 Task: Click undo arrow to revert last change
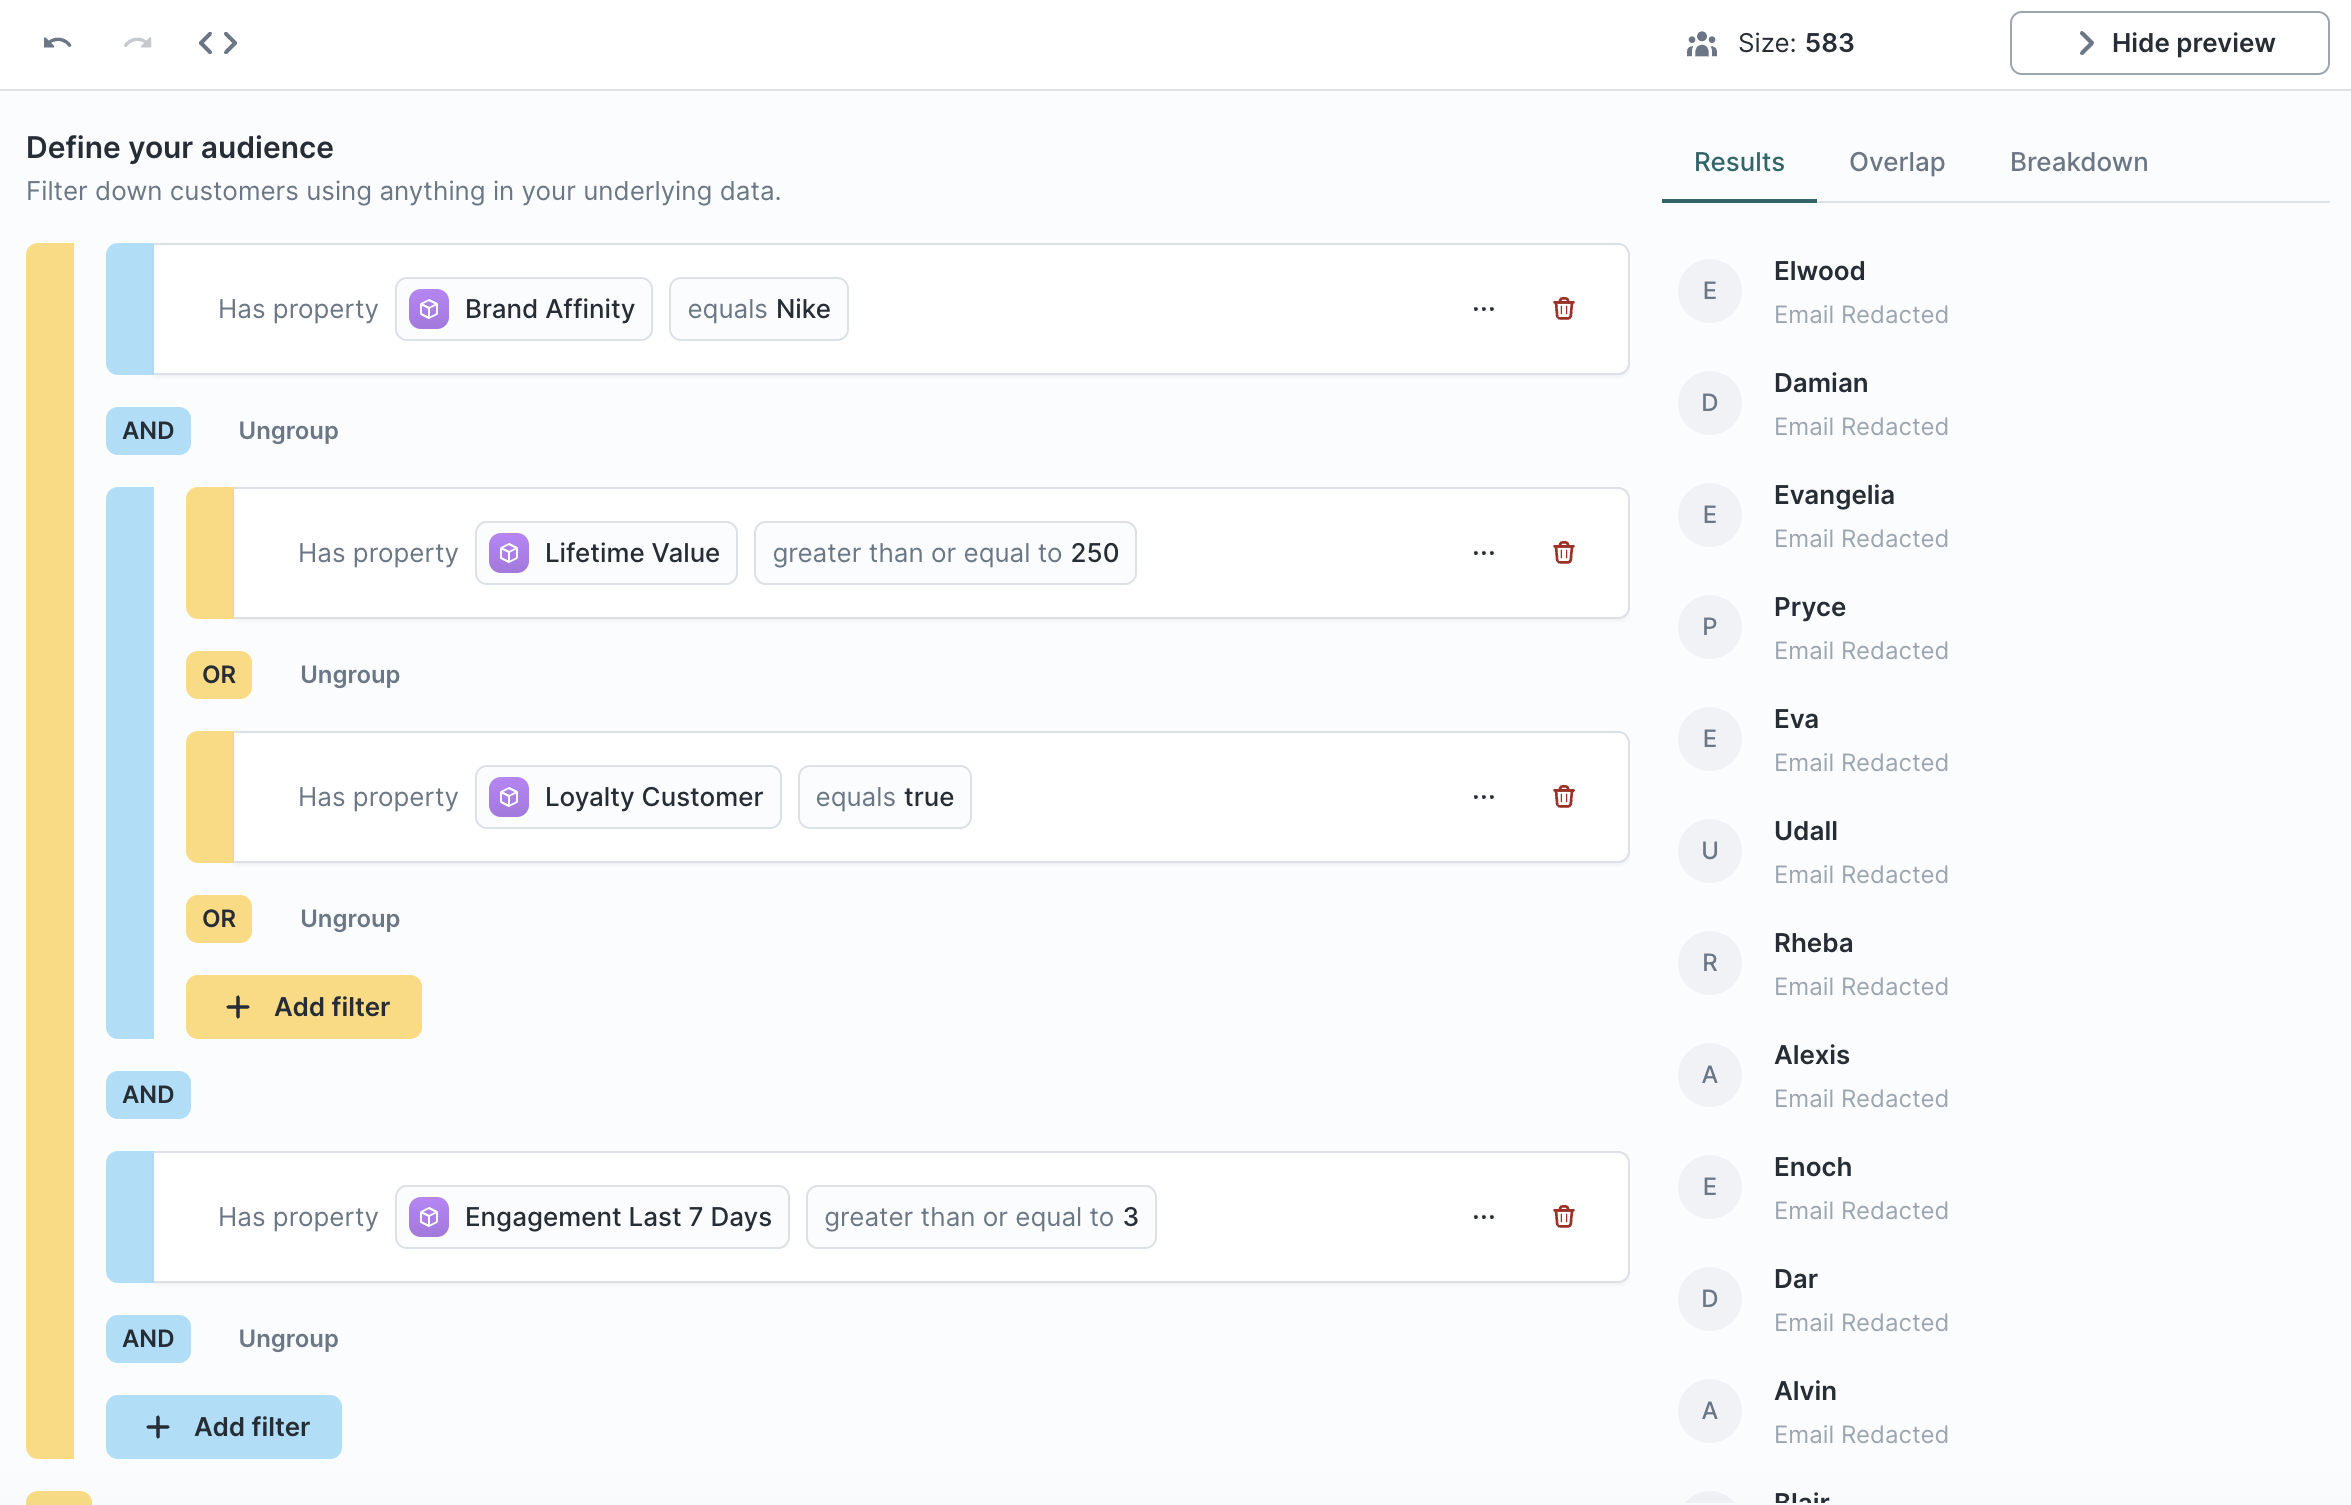tap(57, 43)
